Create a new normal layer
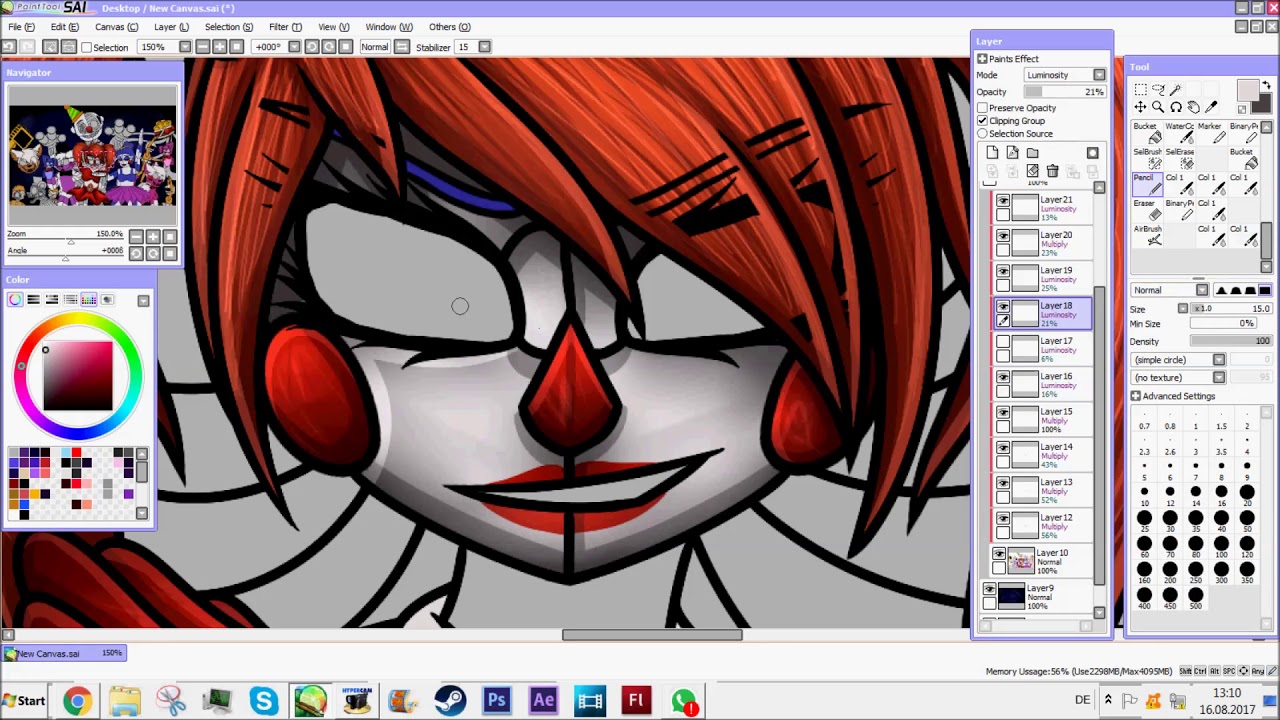This screenshot has height=720, width=1280. pos(992,153)
